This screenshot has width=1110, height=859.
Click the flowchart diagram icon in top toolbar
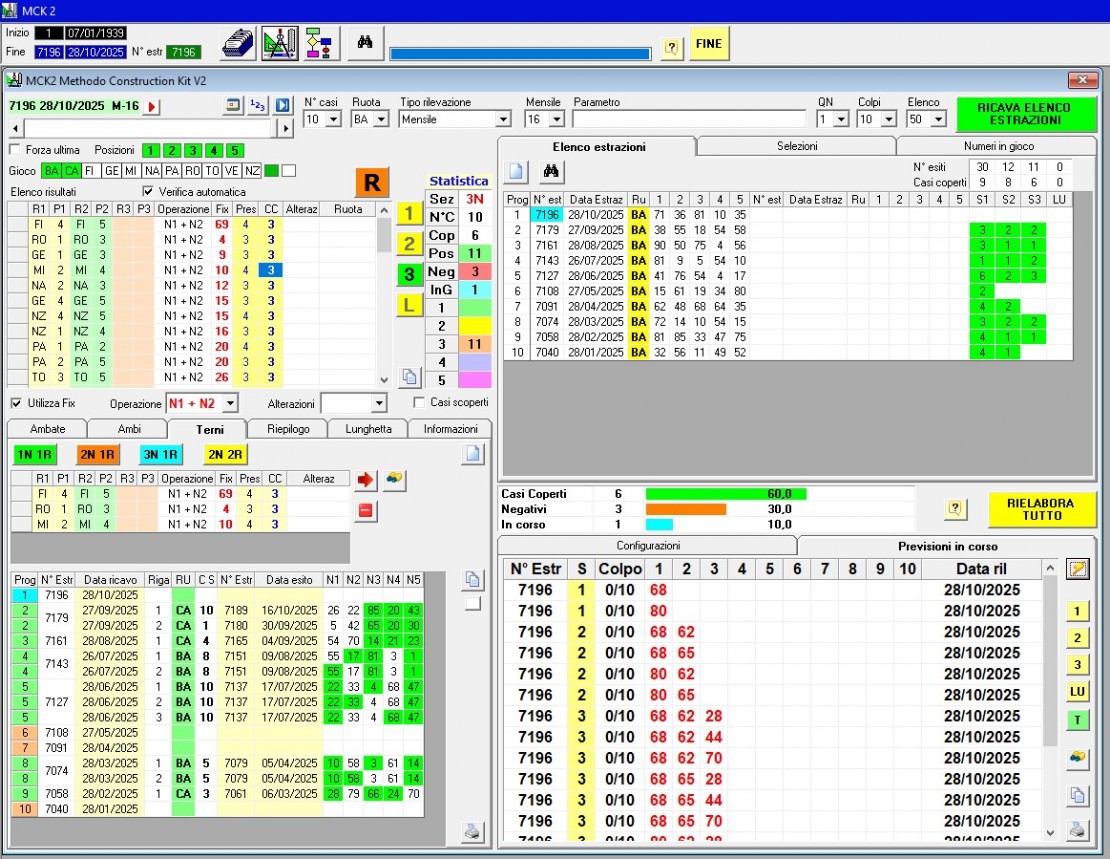click(x=320, y=43)
